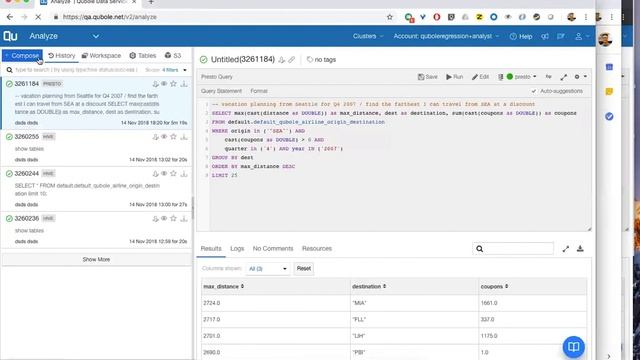Toggle the eye icon on query 3260244
Screen dimensions: 640x360
[164, 173]
